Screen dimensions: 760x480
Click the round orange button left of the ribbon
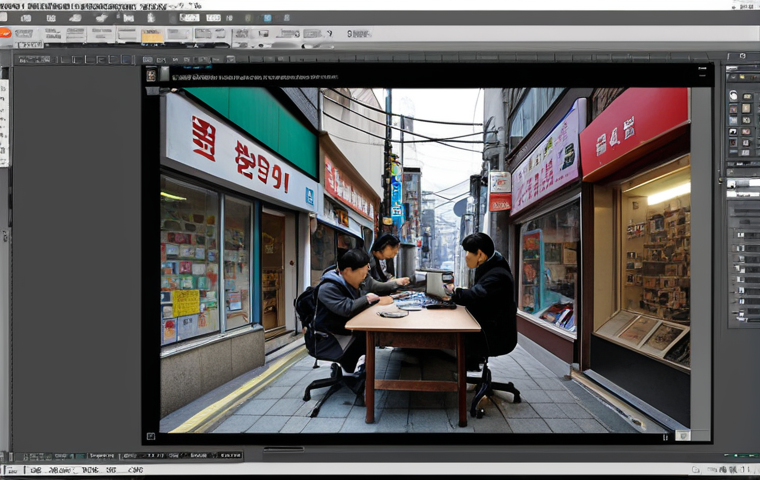pyautogui.click(x=5, y=33)
